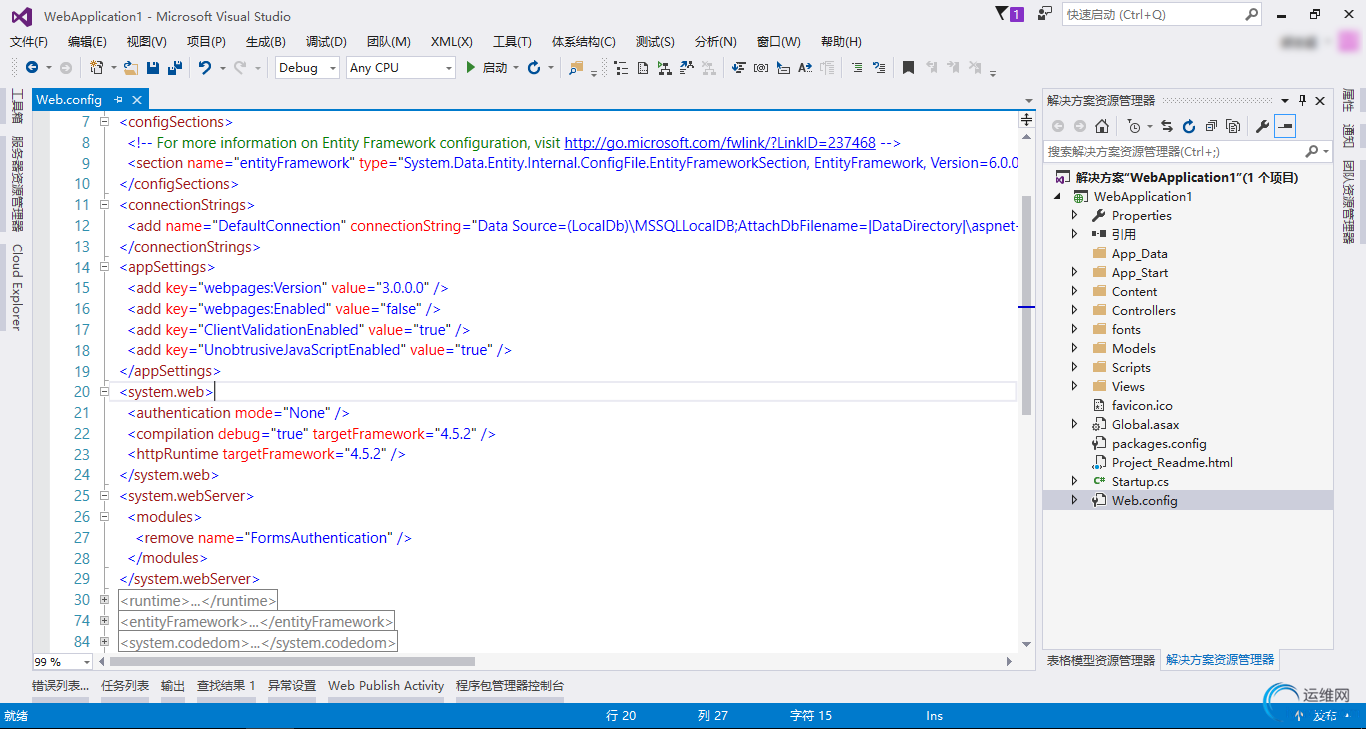Select packages.config in Solution Explorer

click(1159, 443)
